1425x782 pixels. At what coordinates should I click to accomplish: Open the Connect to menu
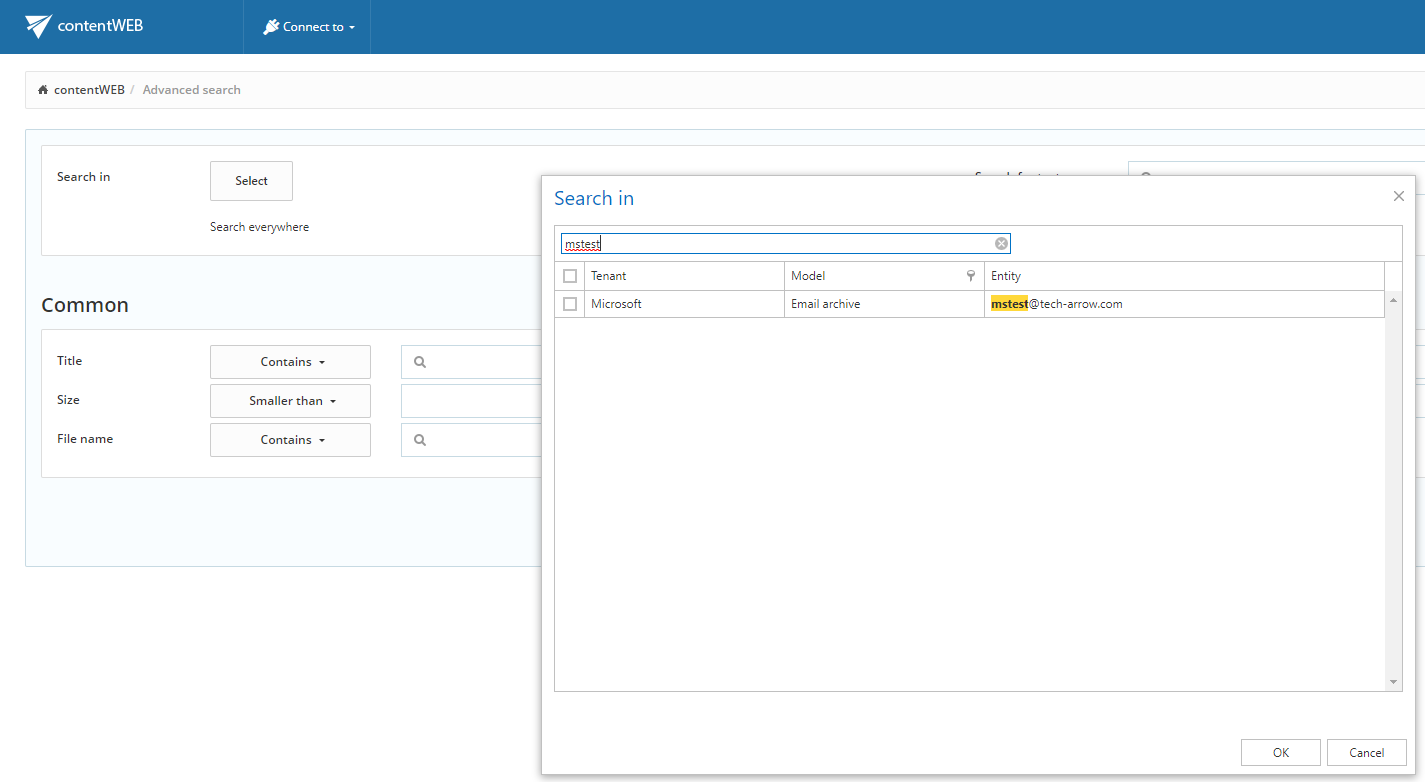(318, 27)
